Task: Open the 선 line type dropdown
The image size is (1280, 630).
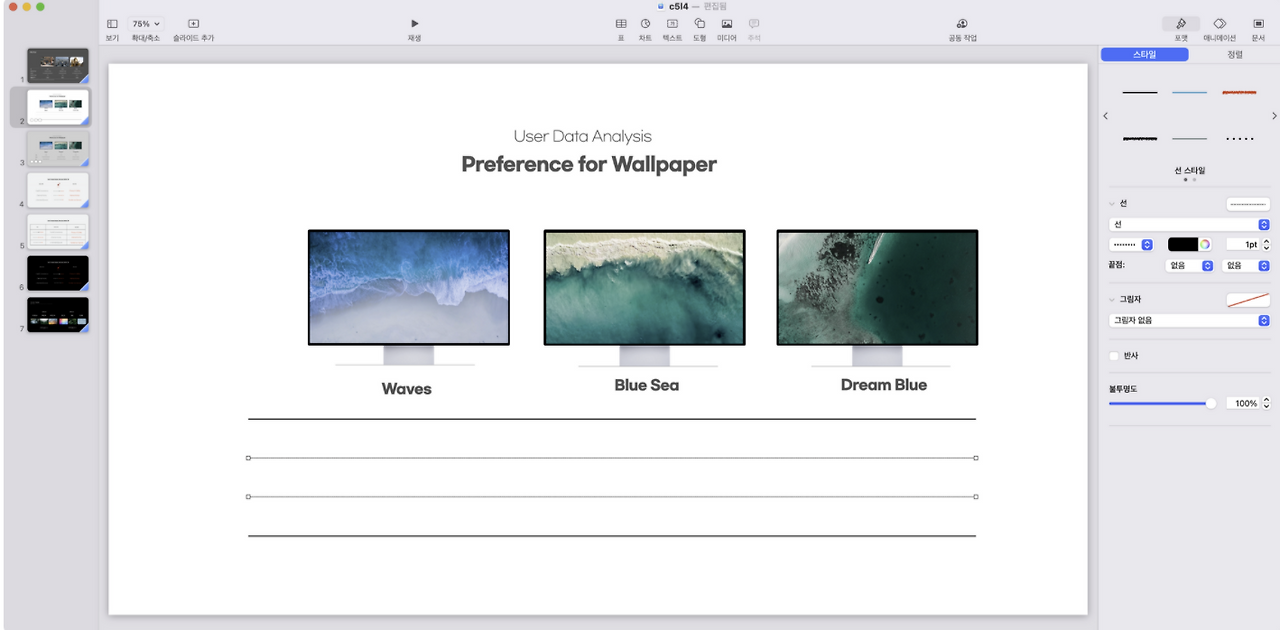Action: coord(1189,225)
